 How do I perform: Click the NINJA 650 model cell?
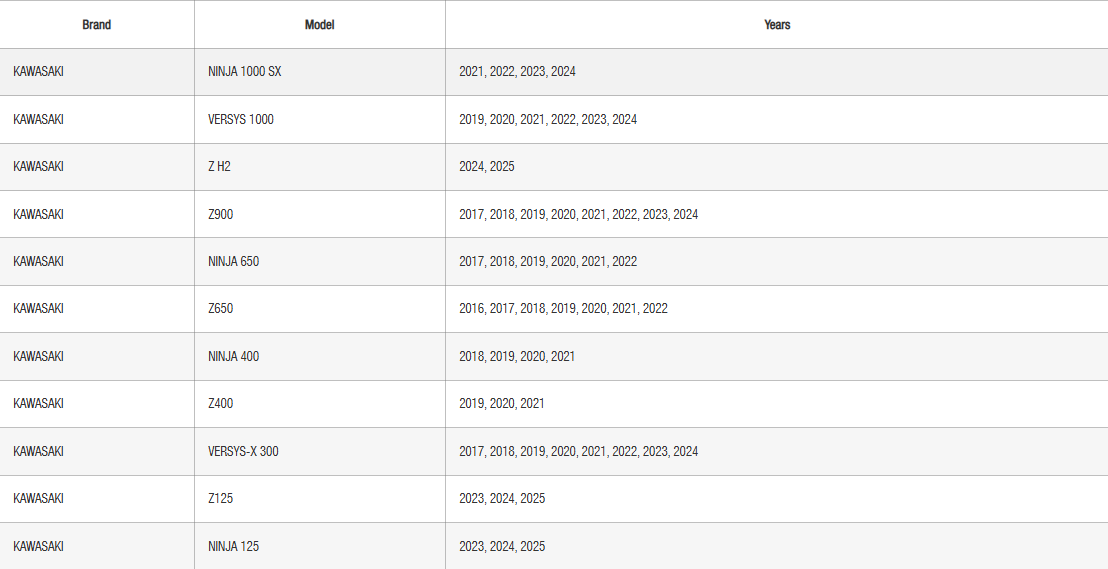pos(234,261)
